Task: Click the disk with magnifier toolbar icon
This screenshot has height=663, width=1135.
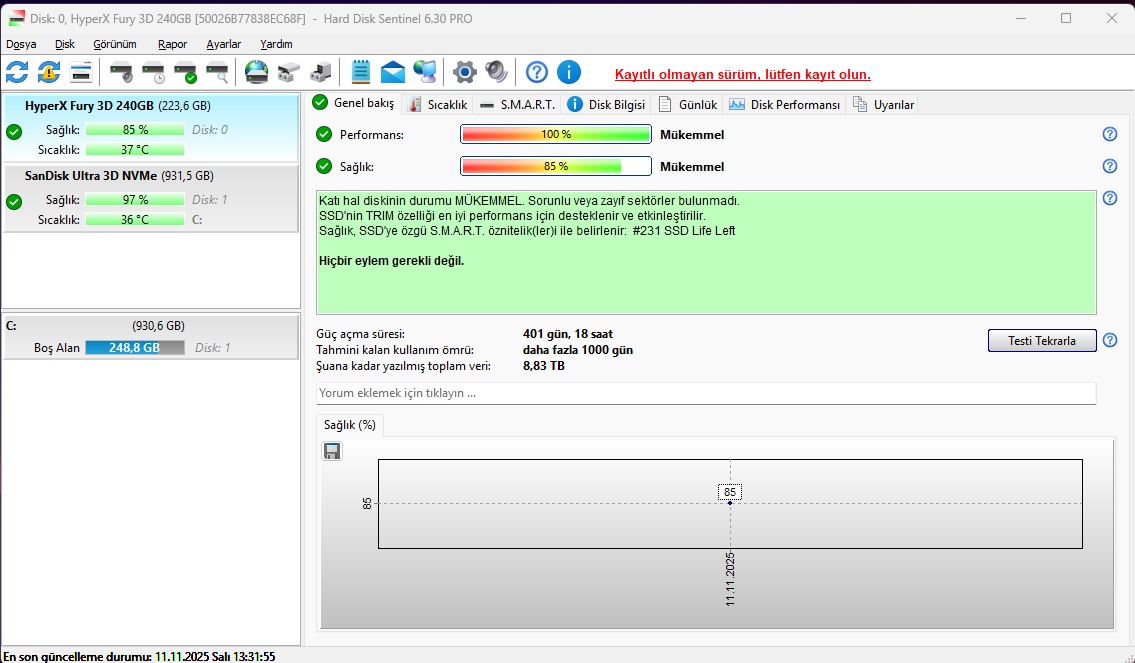Action: (x=217, y=72)
